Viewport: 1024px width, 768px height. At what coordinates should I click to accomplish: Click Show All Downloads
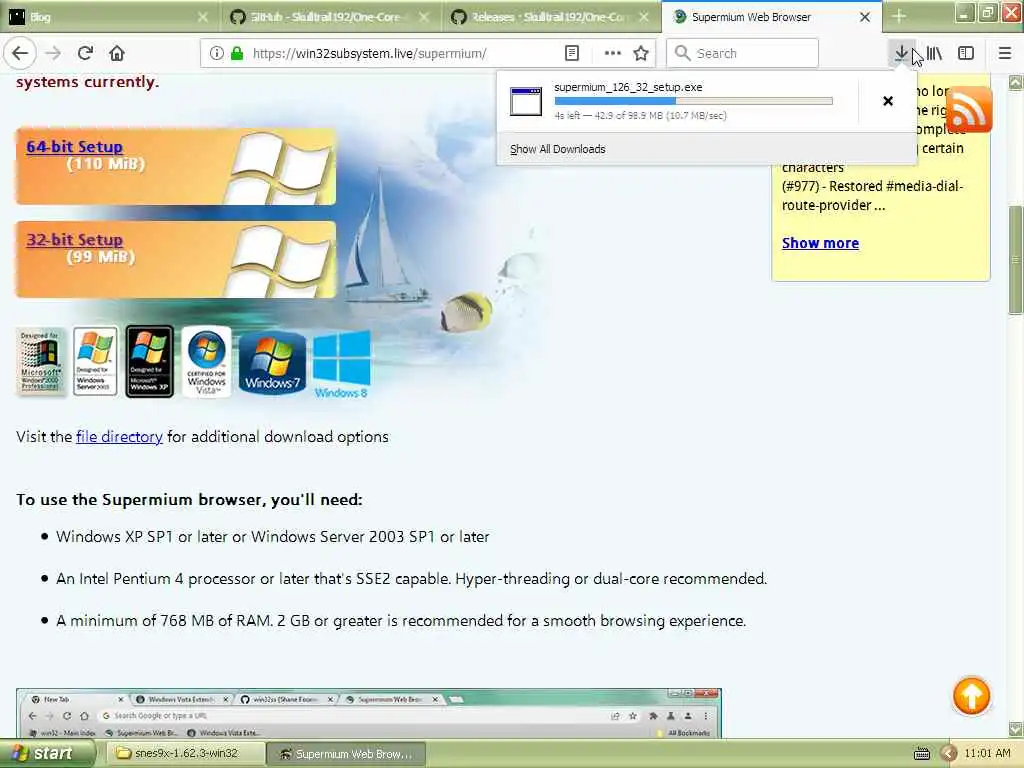[x=558, y=149]
